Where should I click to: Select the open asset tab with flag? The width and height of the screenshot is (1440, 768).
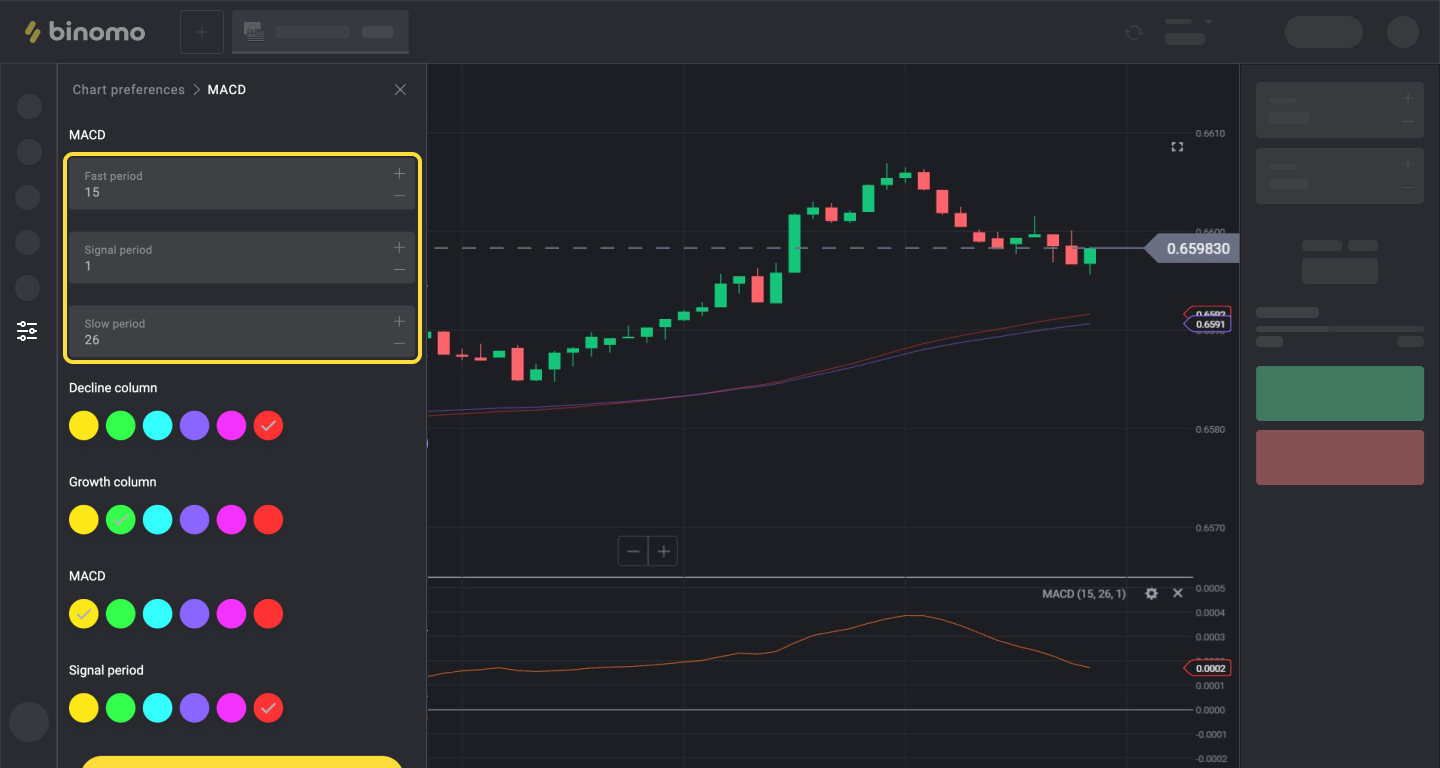pos(320,32)
